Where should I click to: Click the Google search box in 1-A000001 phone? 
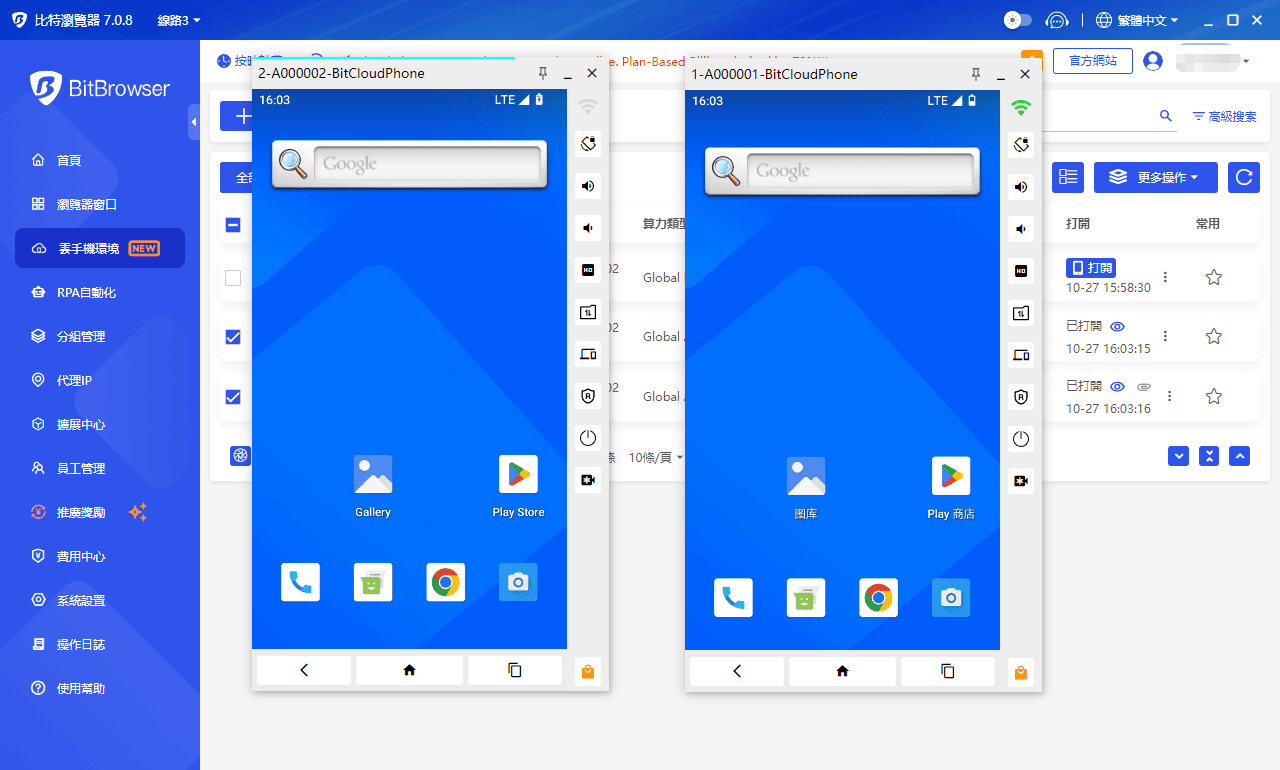coord(860,171)
